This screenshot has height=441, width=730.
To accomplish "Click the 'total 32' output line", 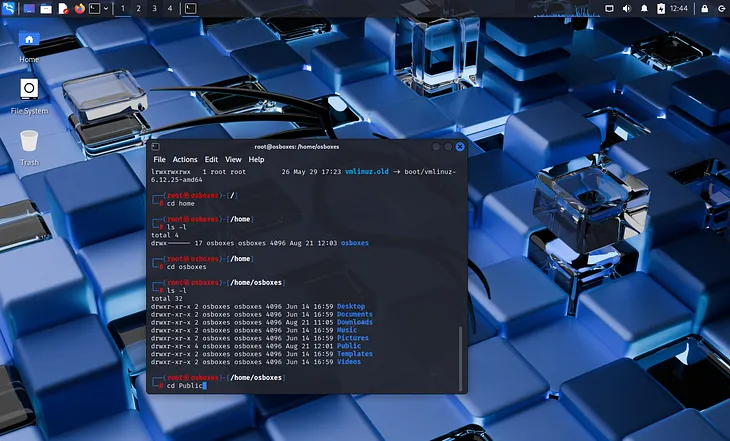I will (167, 299).
